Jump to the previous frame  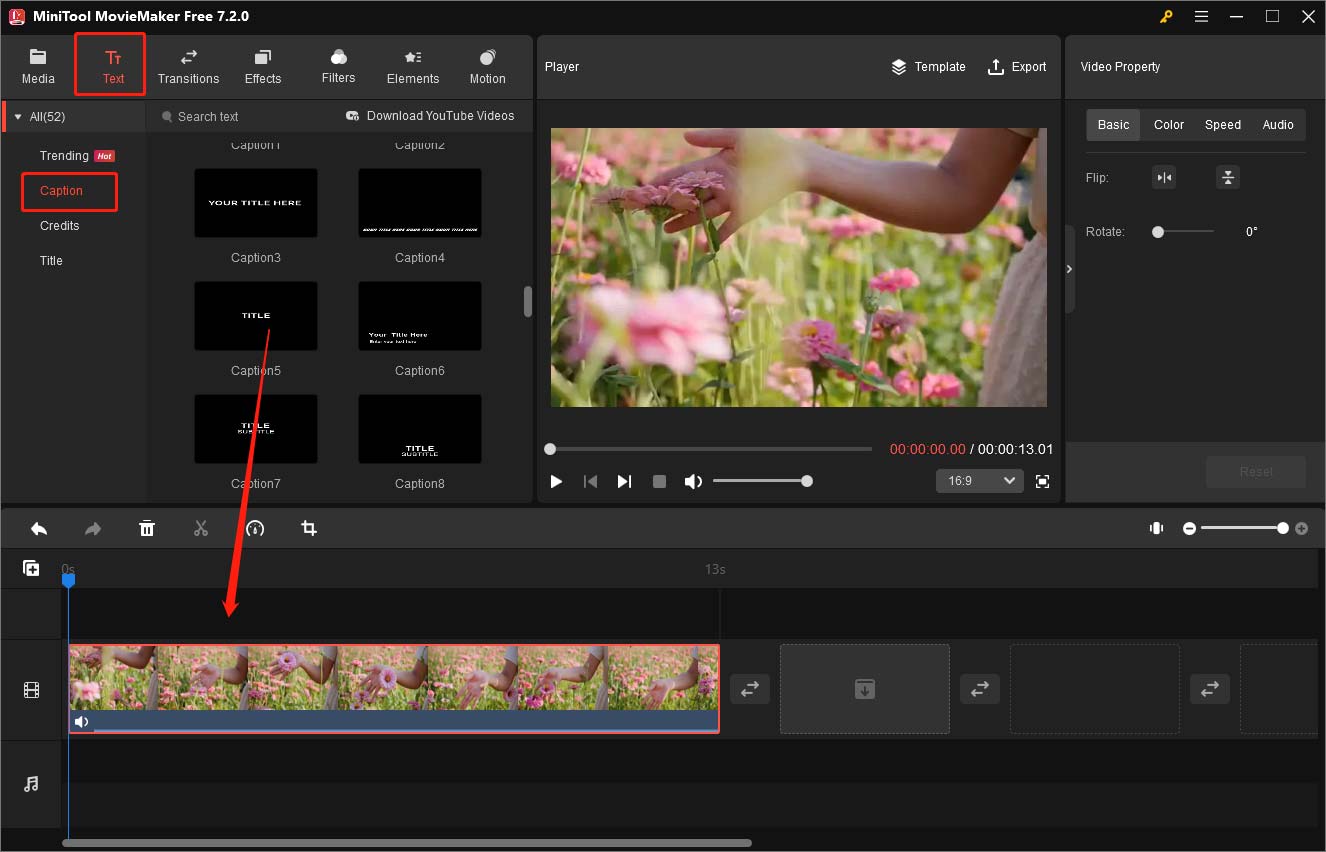[x=590, y=481]
